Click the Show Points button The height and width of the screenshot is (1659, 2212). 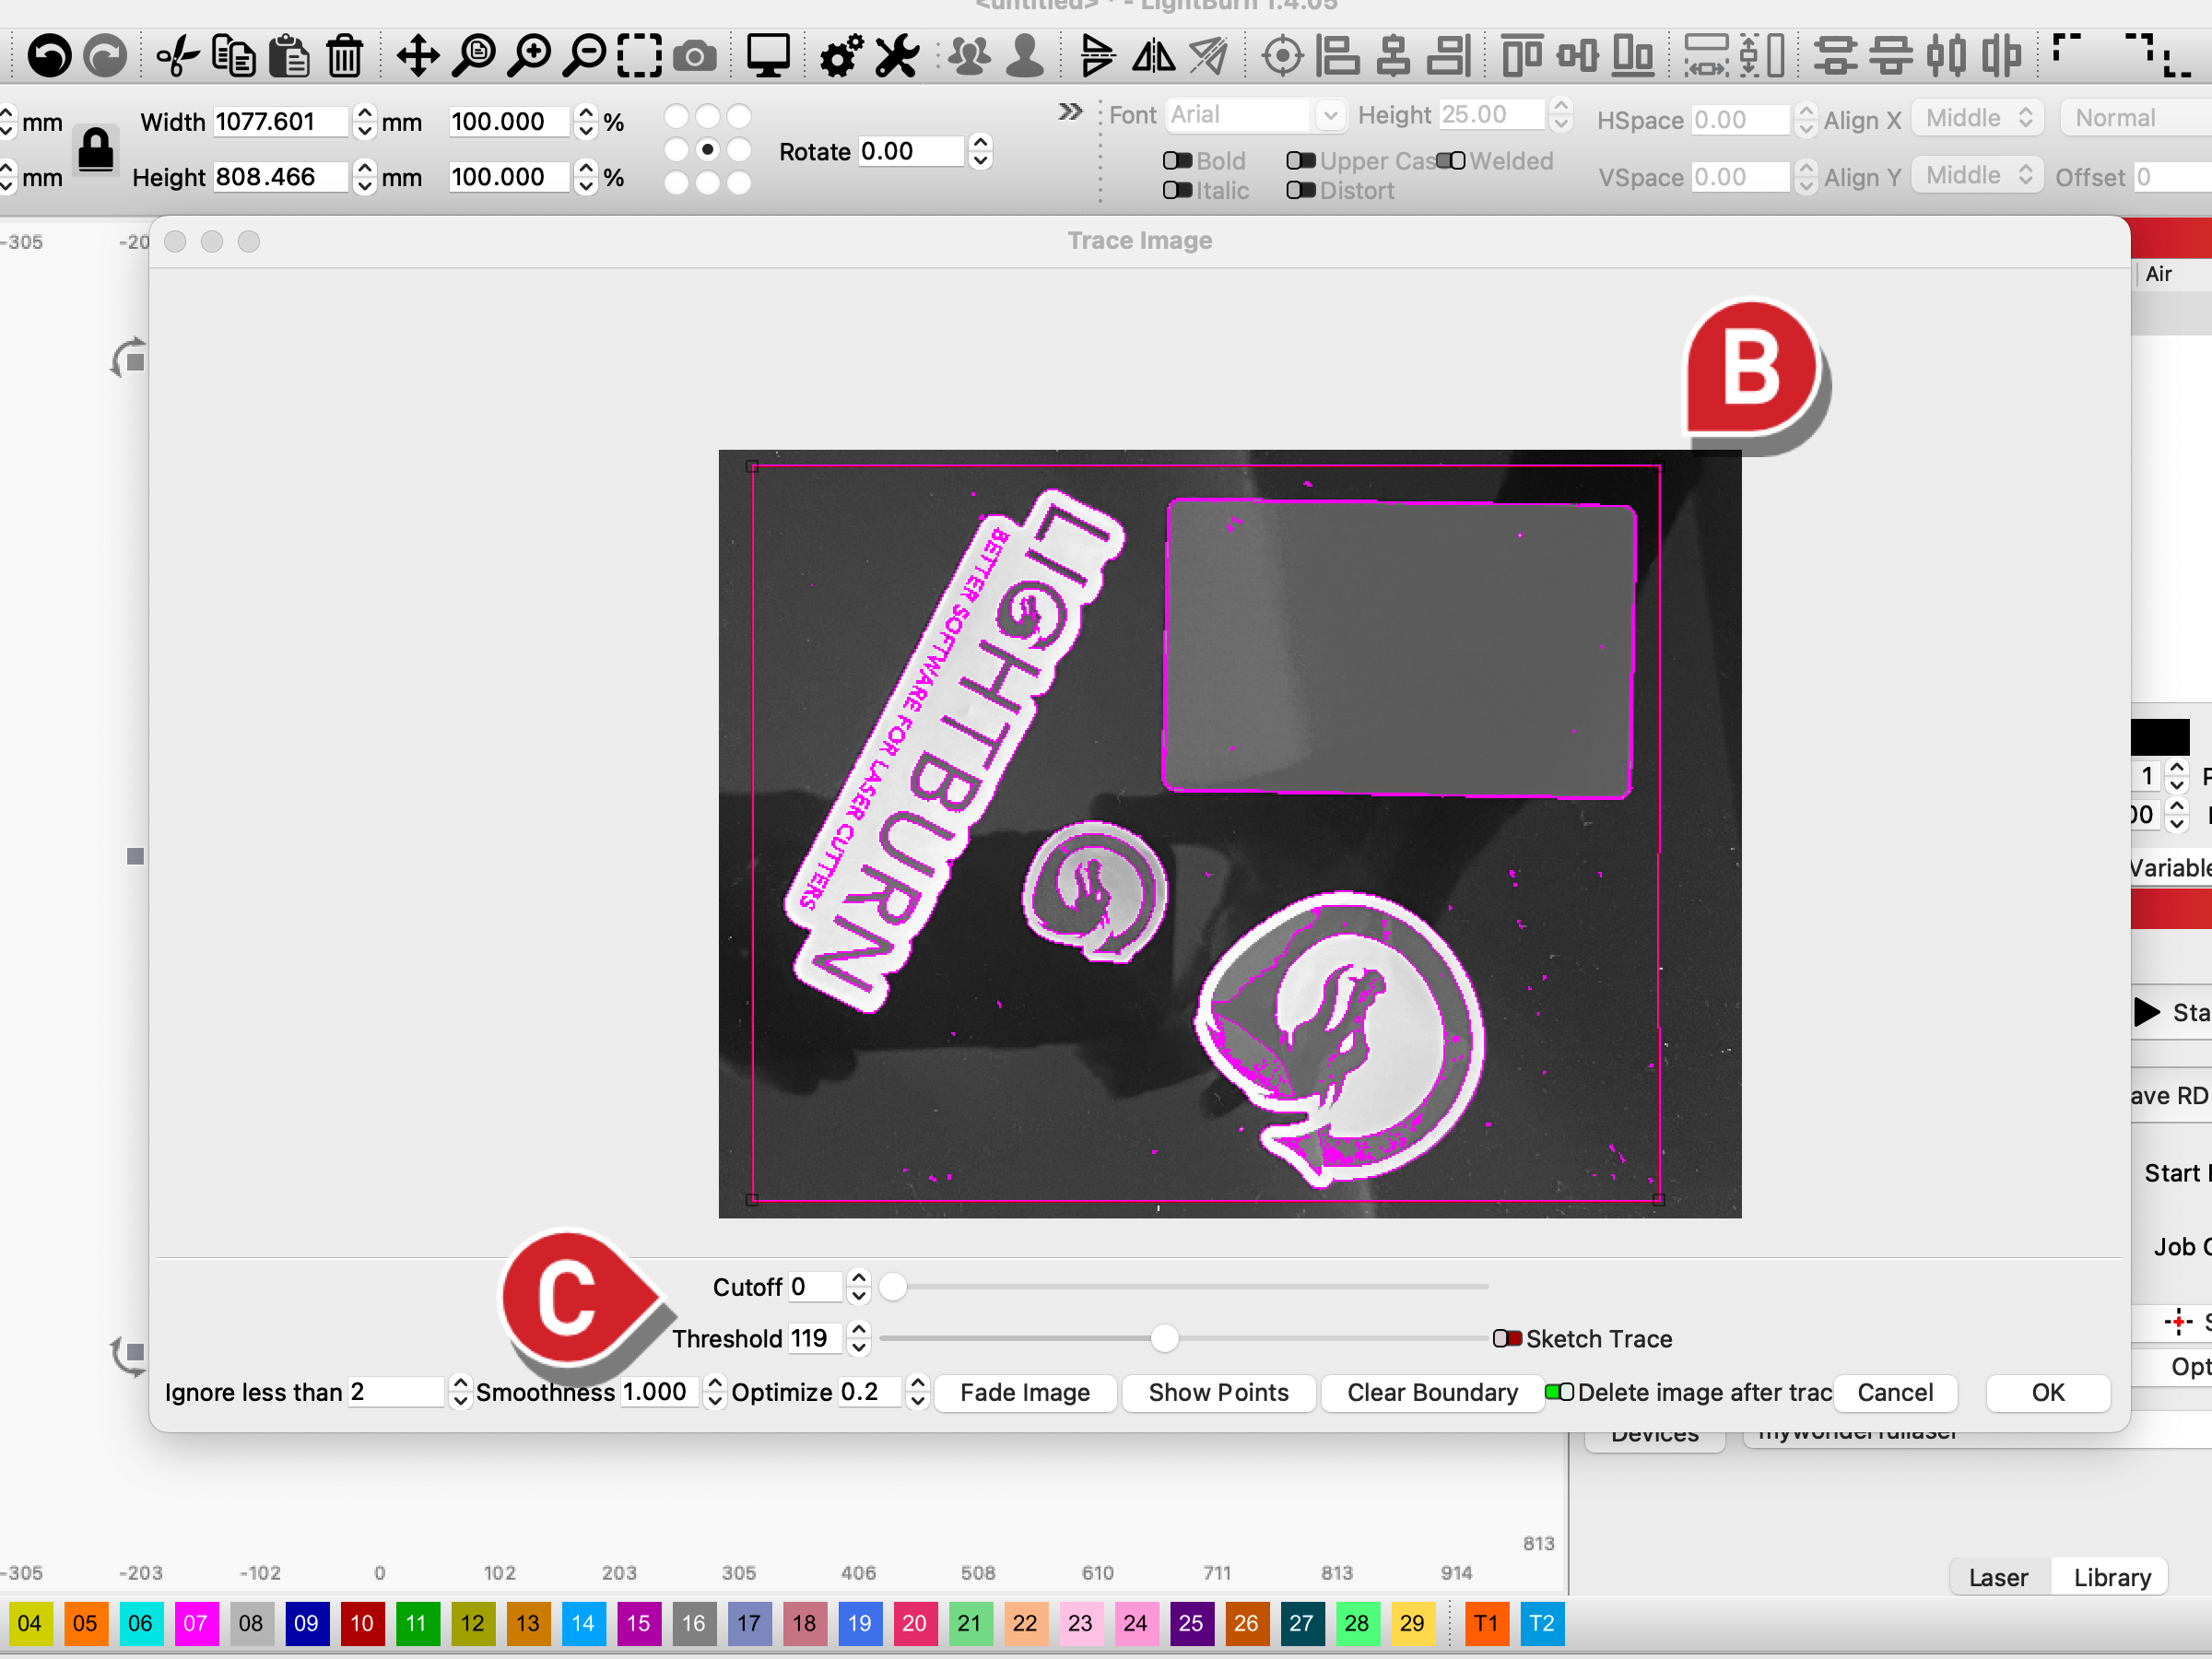click(x=1217, y=1392)
